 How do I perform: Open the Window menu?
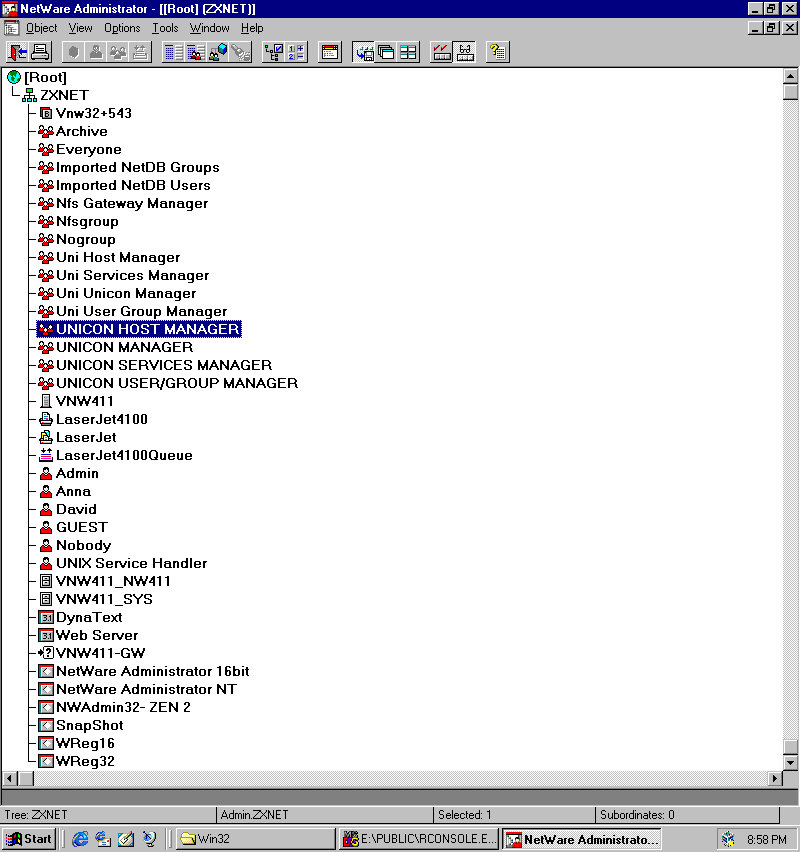pyautogui.click(x=209, y=28)
